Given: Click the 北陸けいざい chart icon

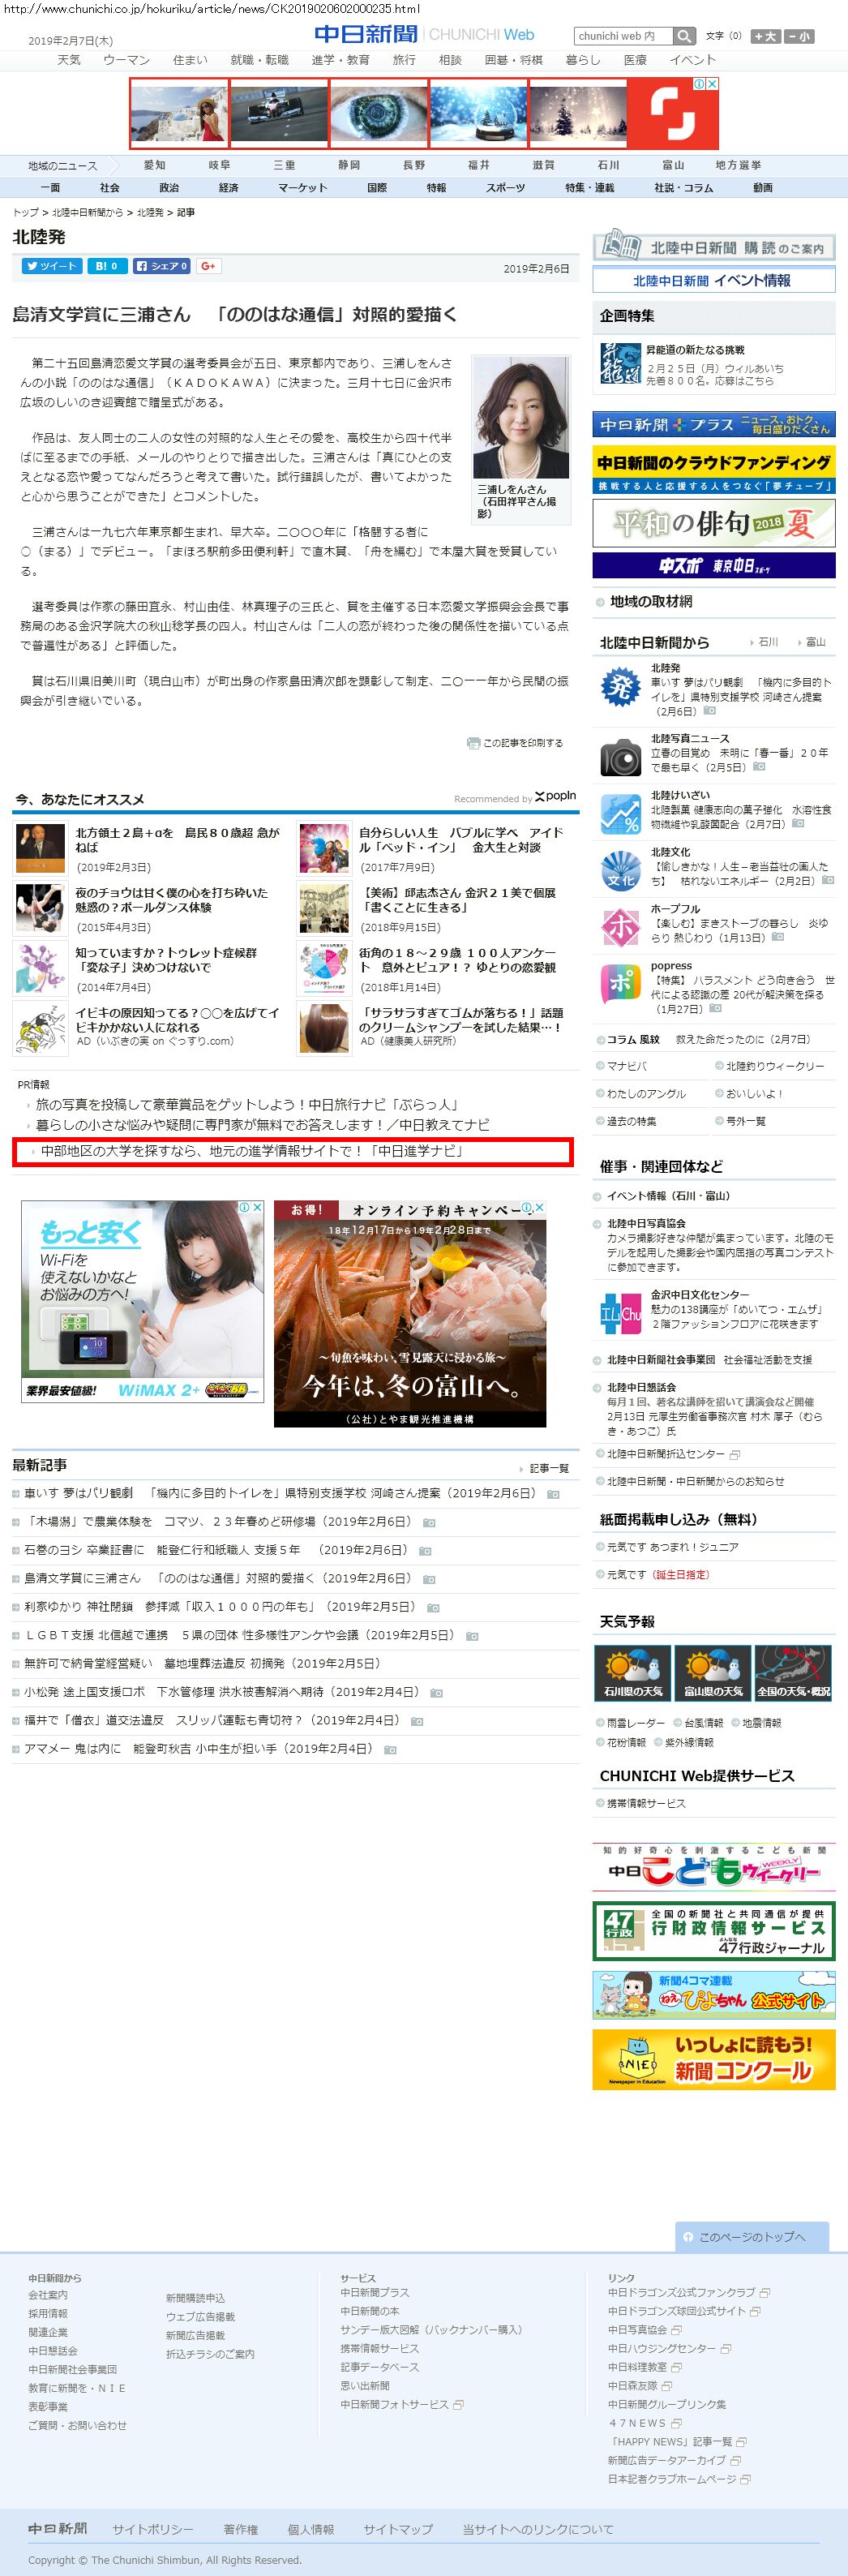Looking at the screenshot, I should pos(620,814).
